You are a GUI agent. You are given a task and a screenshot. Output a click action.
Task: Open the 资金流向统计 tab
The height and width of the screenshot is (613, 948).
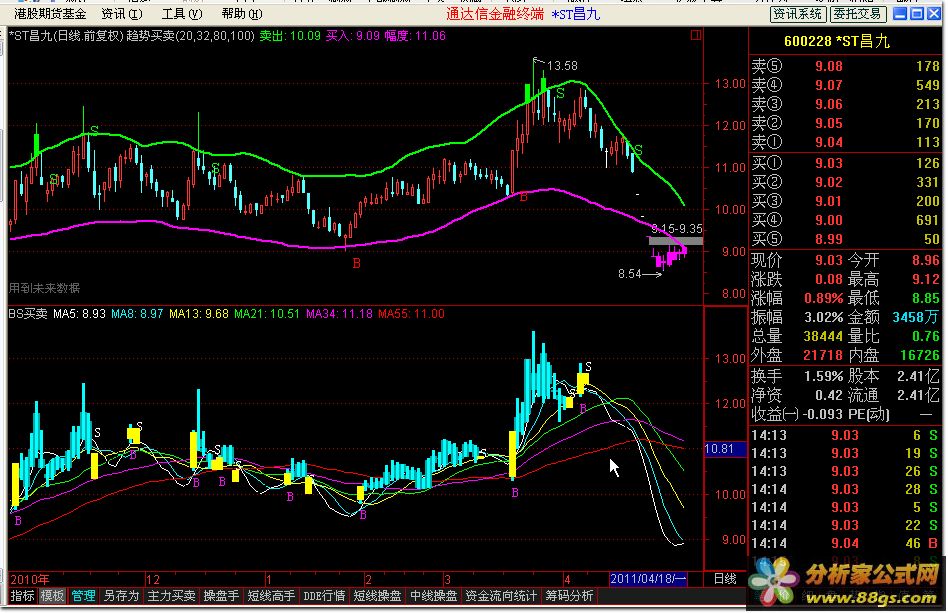[501, 596]
